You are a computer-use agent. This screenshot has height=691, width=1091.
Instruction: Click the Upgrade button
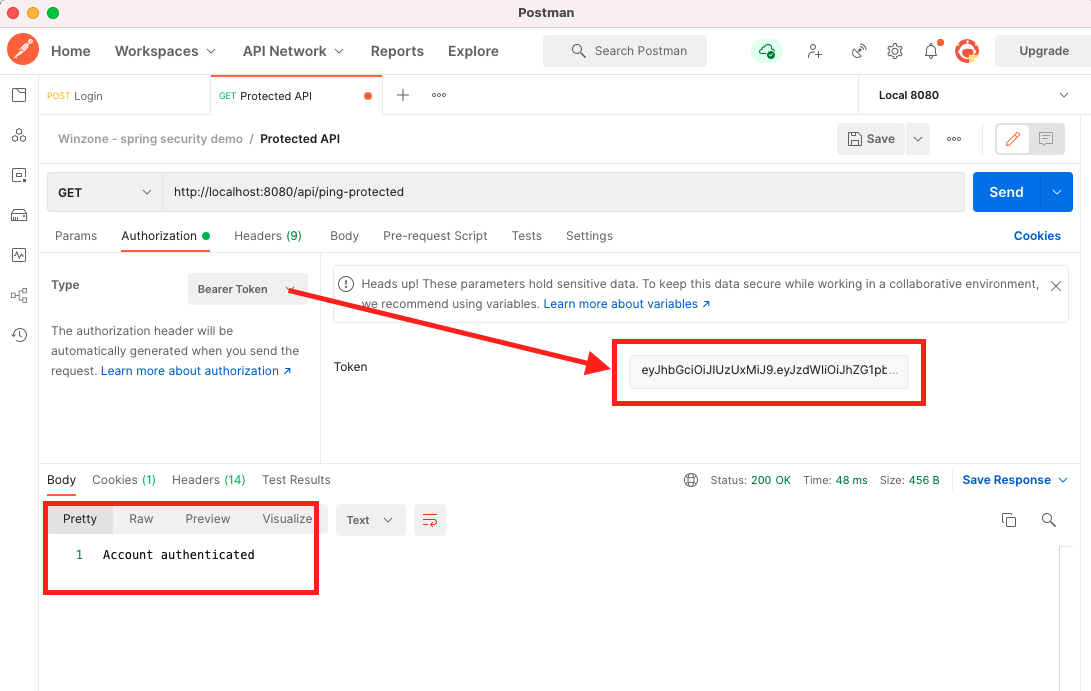pos(1044,51)
